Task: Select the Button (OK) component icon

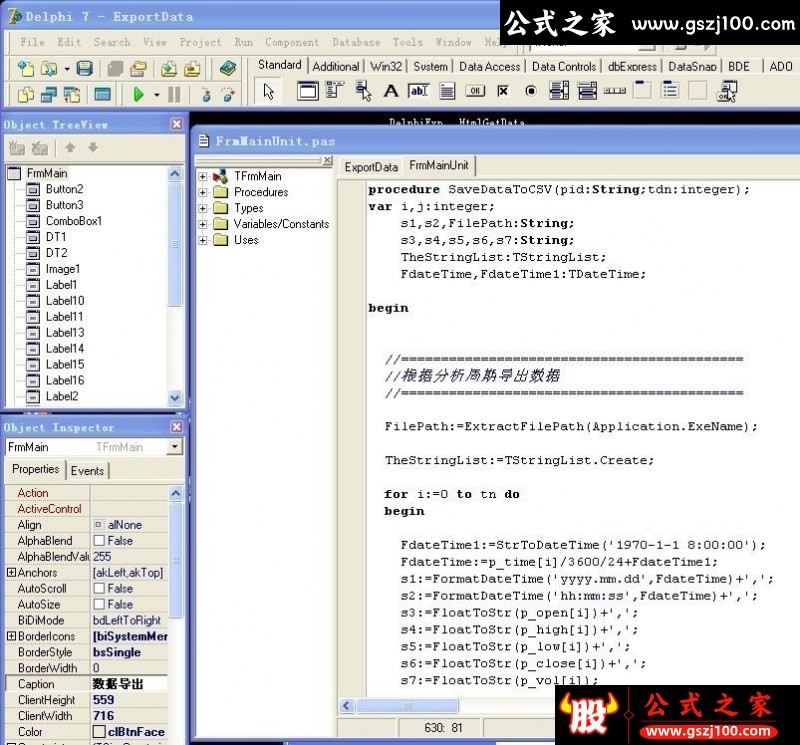Action: pos(475,91)
